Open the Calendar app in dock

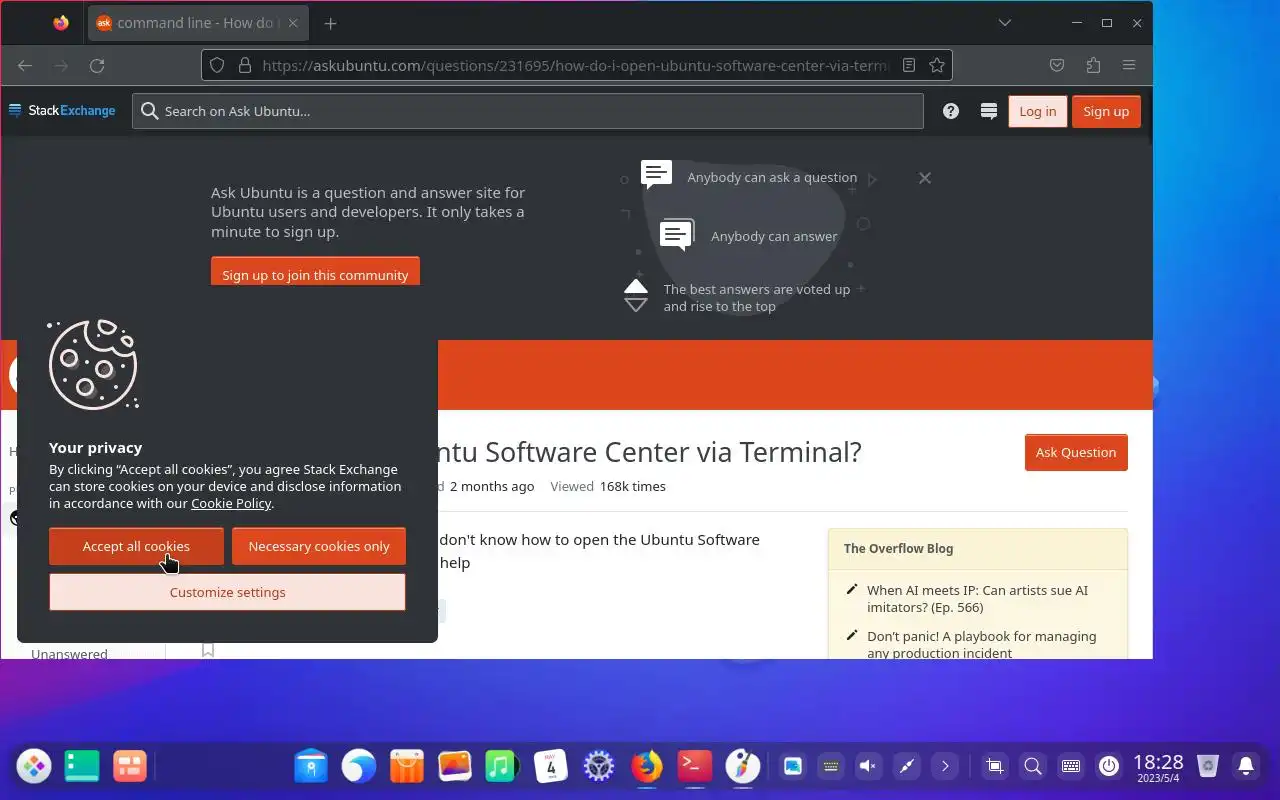tap(551, 767)
